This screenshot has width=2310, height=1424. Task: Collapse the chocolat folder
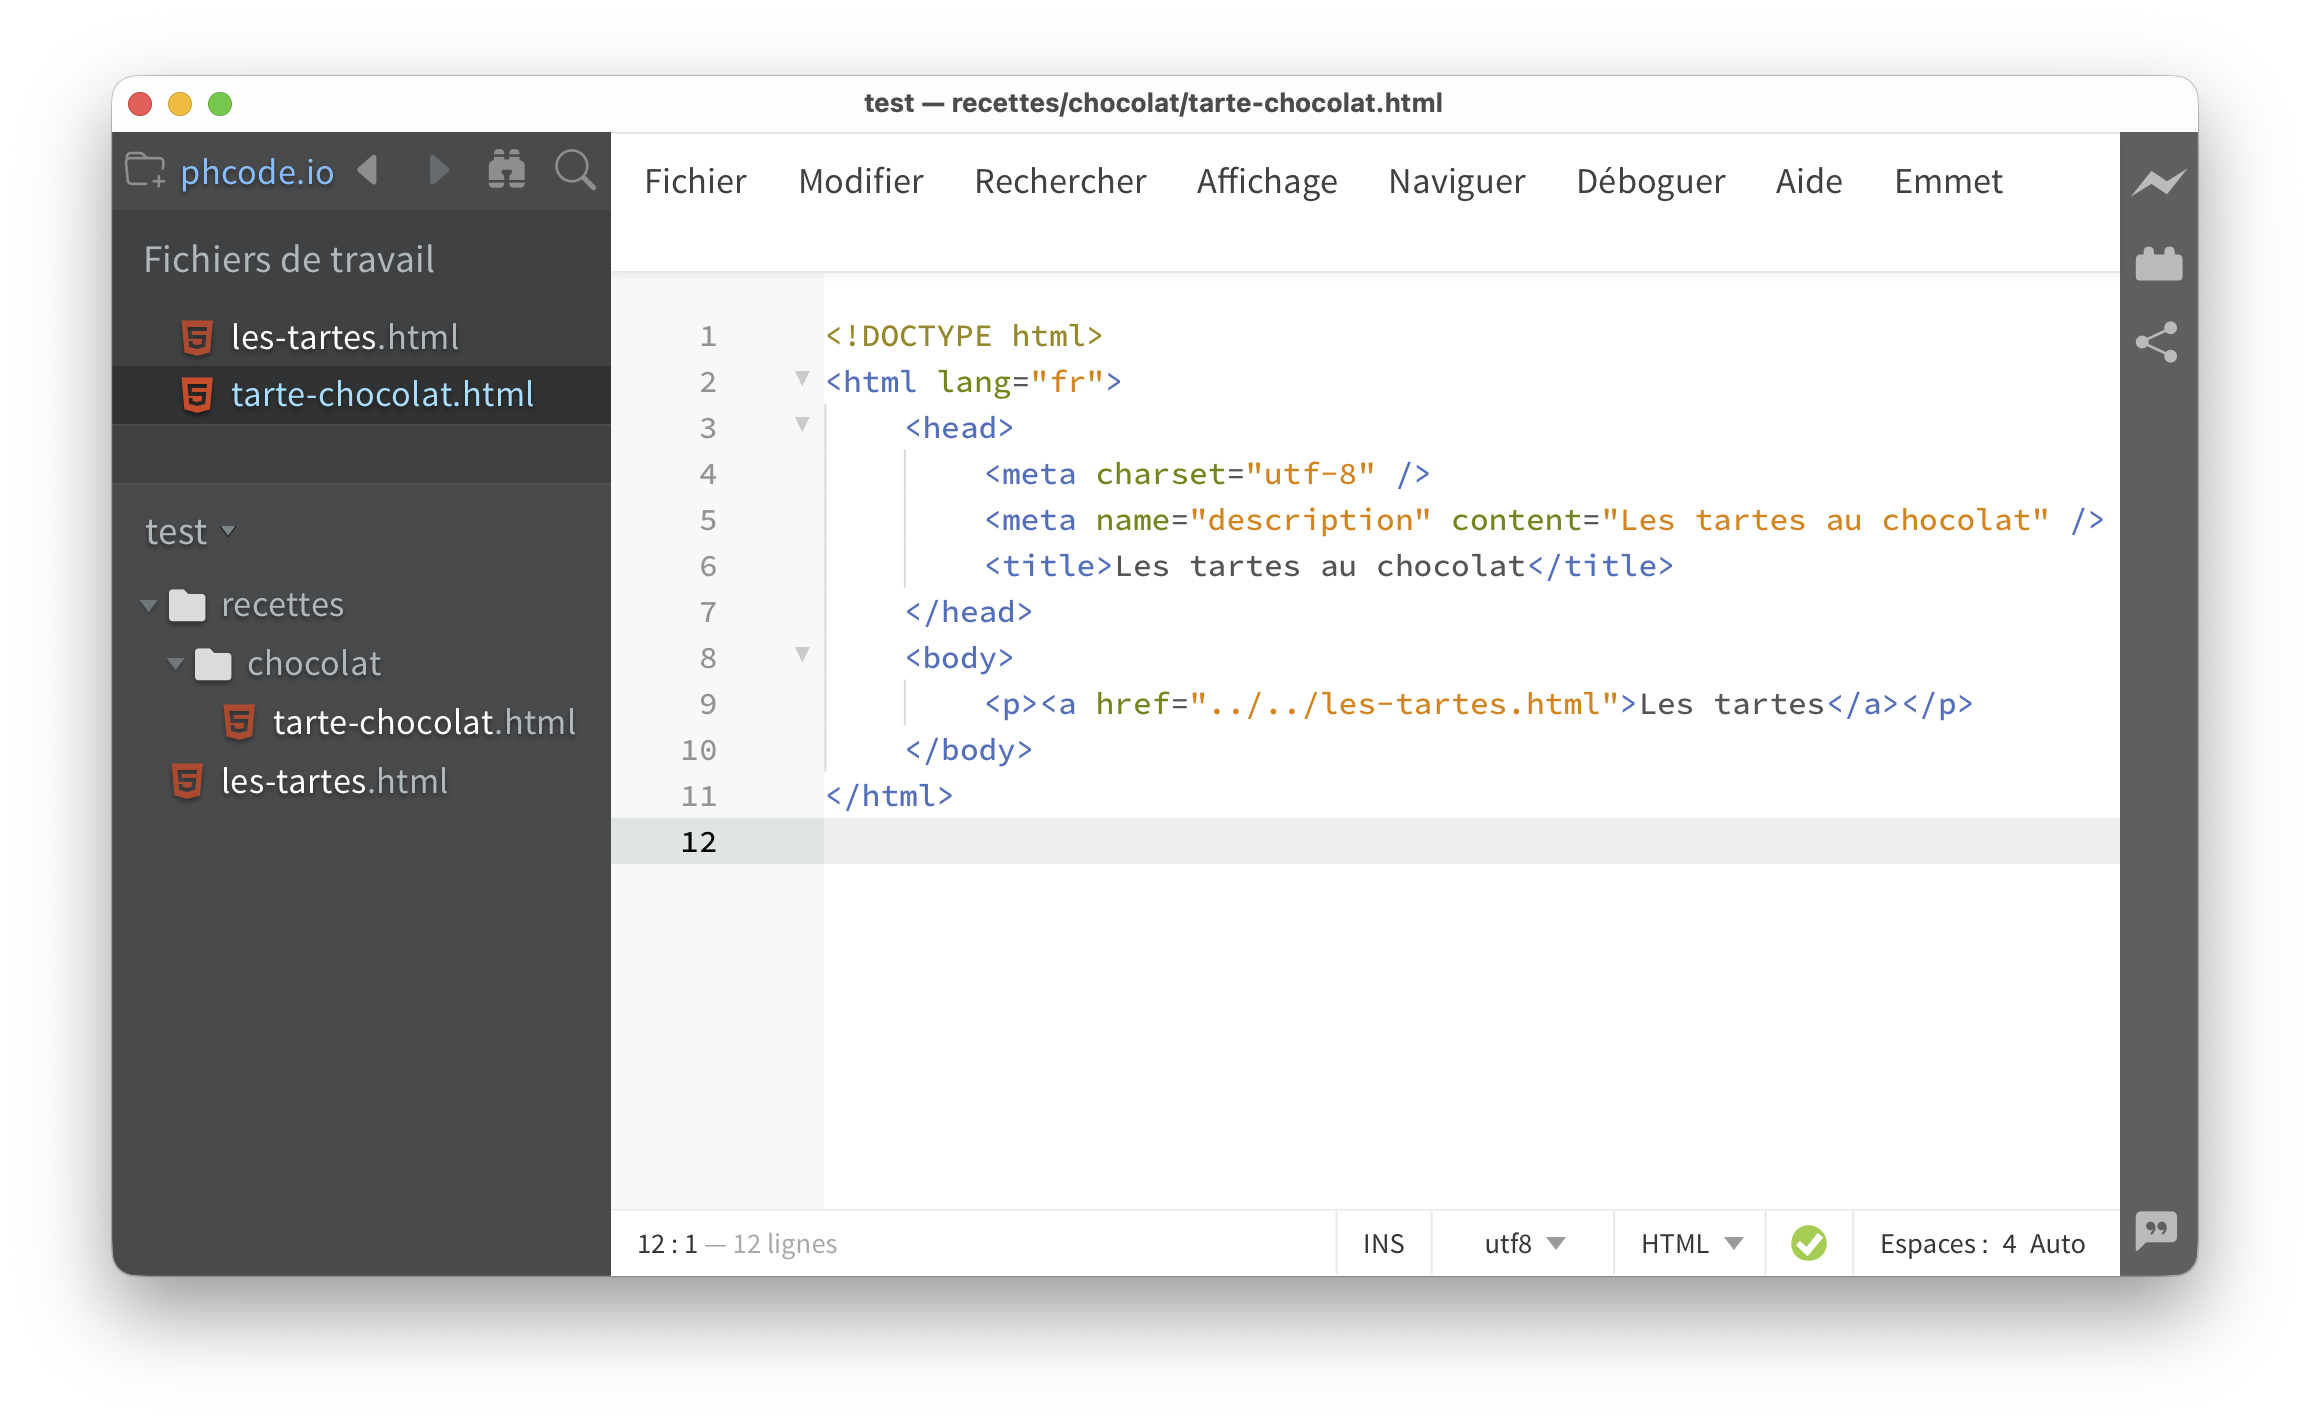point(176,663)
